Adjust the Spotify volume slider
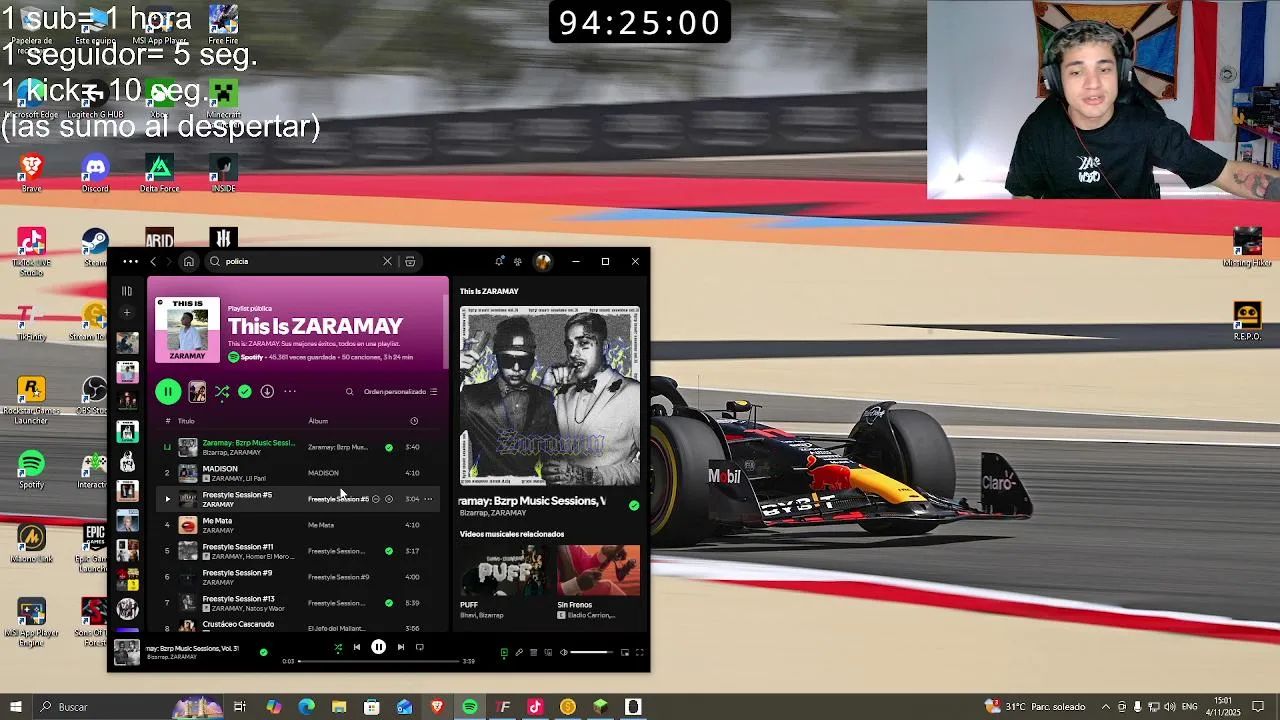1280x720 pixels. (592, 653)
